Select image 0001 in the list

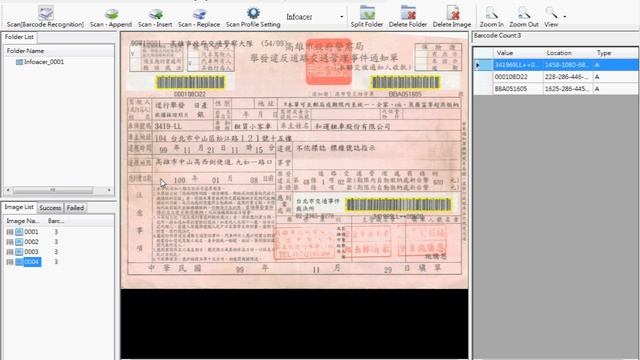(x=31, y=232)
